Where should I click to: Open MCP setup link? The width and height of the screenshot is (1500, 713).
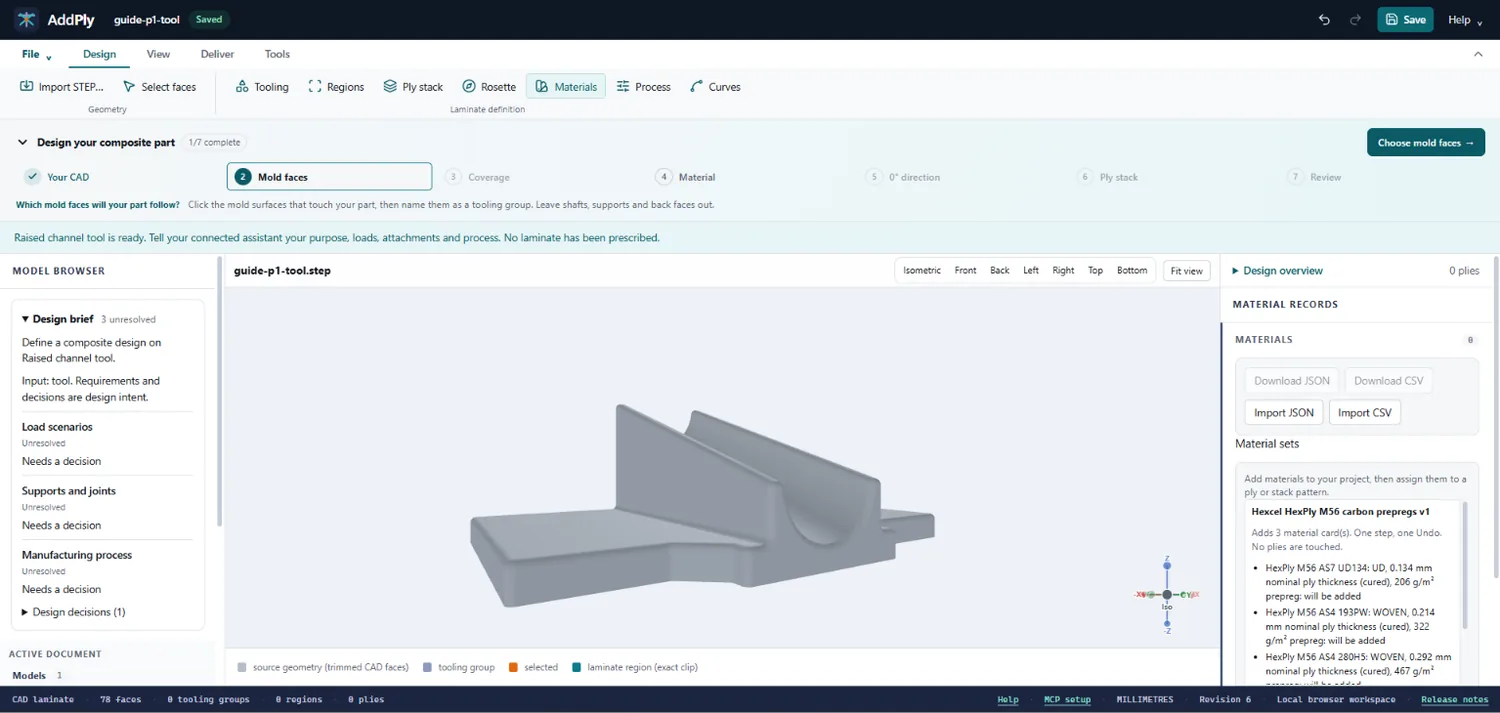pyautogui.click(x=1067, y=700)
